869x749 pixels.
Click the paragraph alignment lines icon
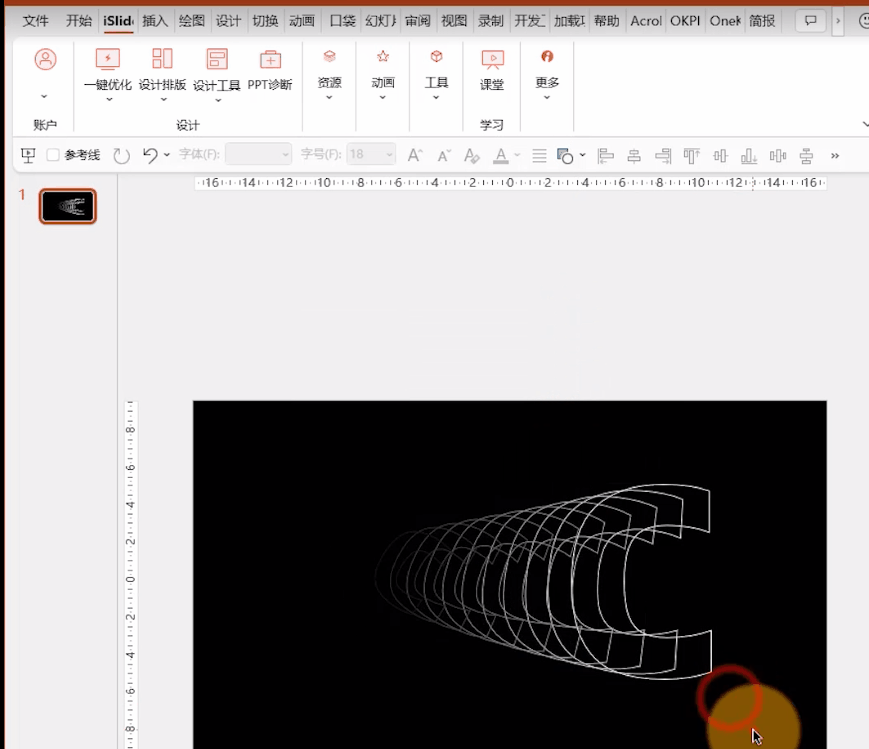pos(539,156)
